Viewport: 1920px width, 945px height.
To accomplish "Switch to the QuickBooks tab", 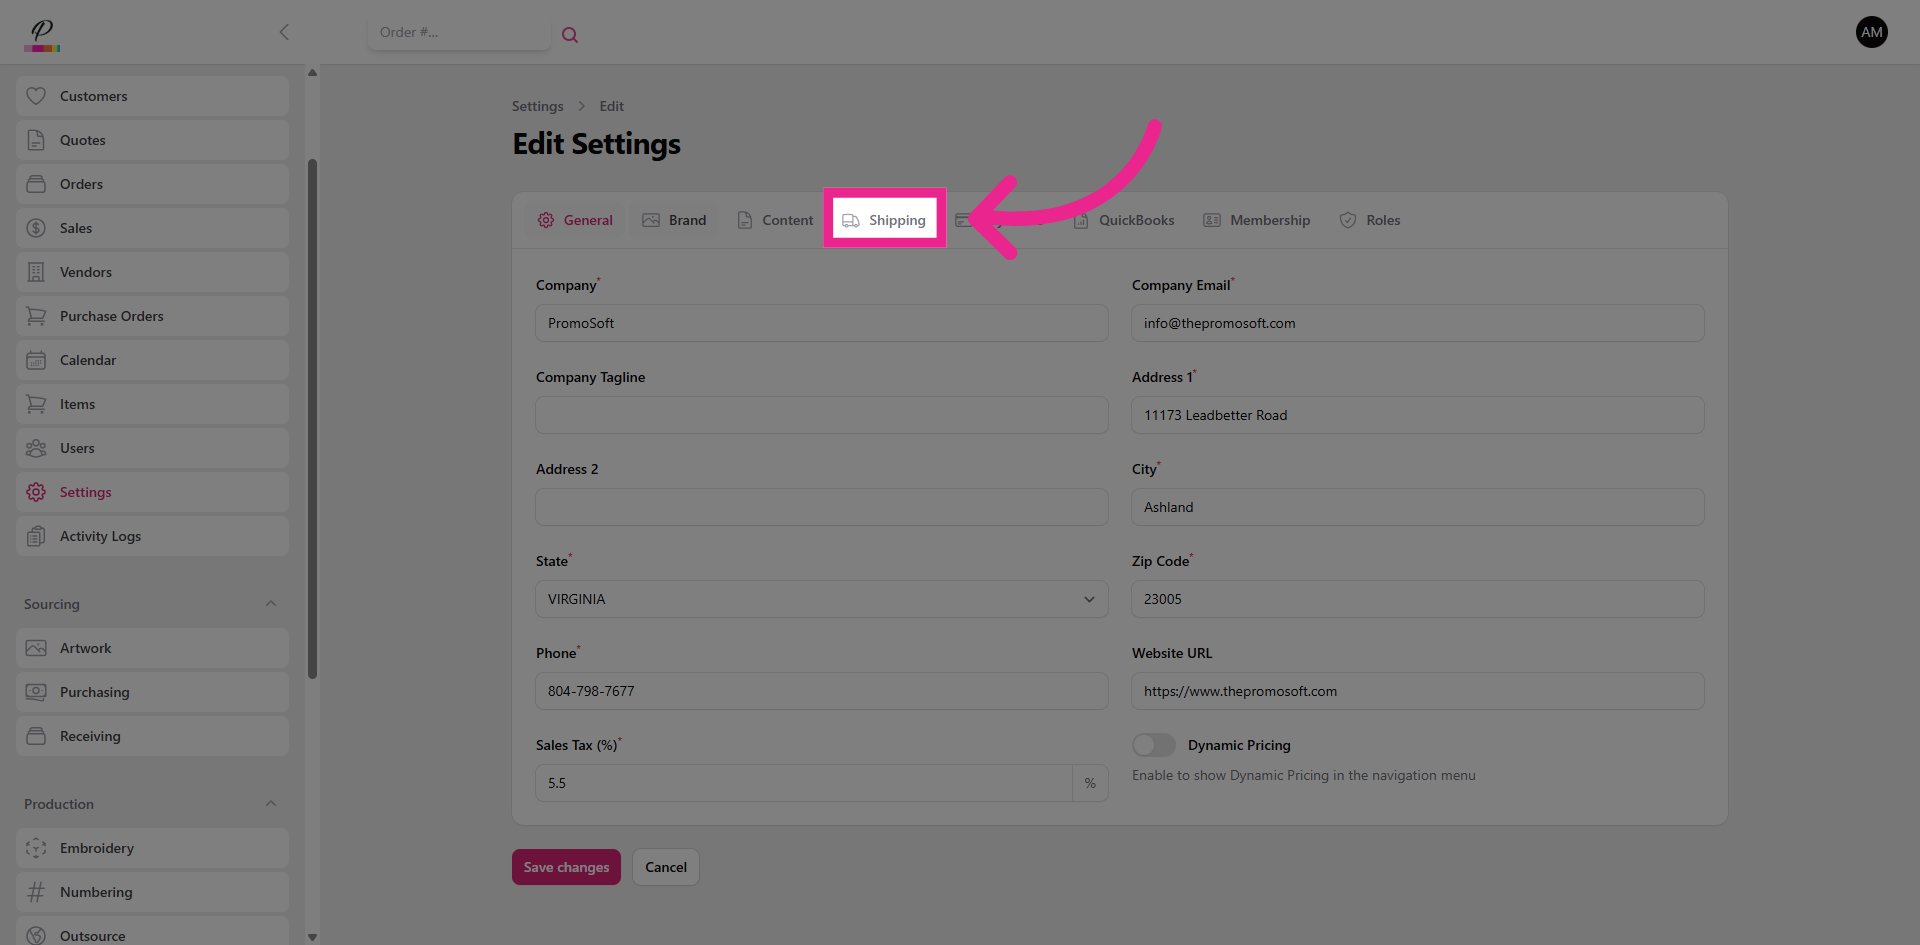I will (1124, 220).
